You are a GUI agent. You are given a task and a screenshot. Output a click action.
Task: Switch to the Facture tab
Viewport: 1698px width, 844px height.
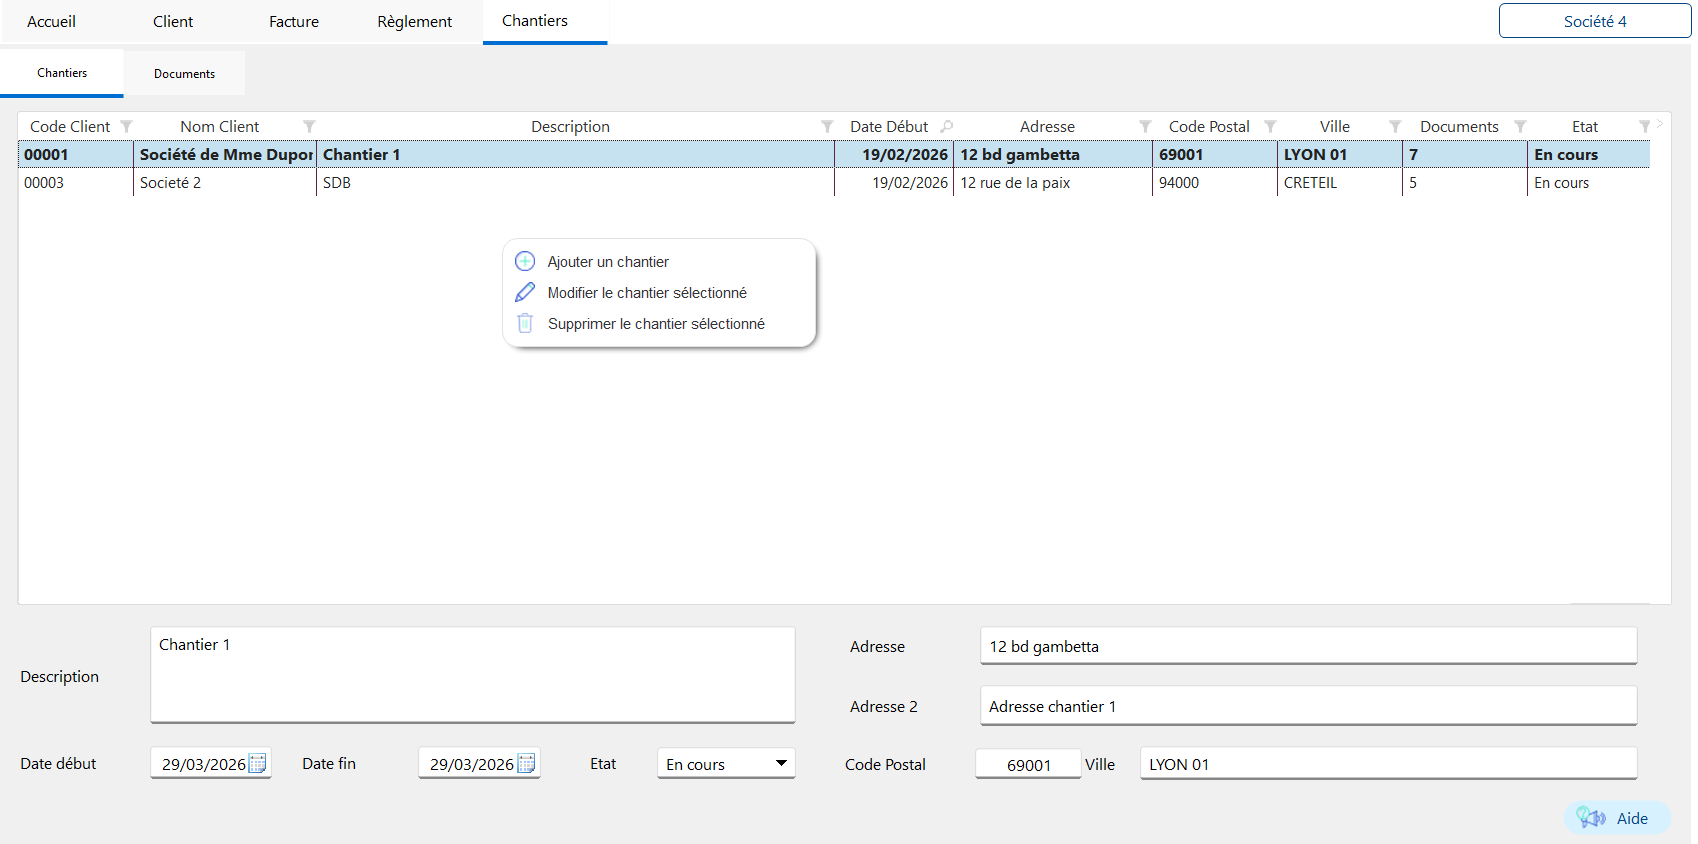coord(294,21)
